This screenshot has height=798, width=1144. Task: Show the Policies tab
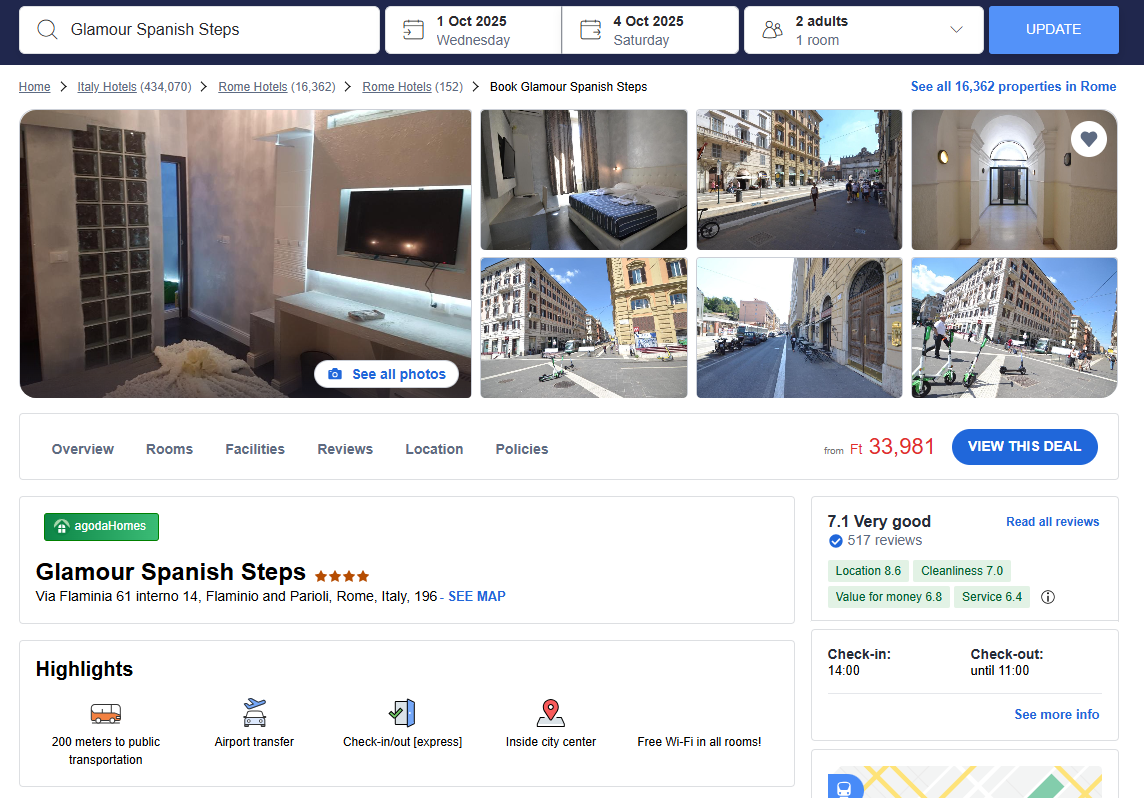click(x=522, y=449)
